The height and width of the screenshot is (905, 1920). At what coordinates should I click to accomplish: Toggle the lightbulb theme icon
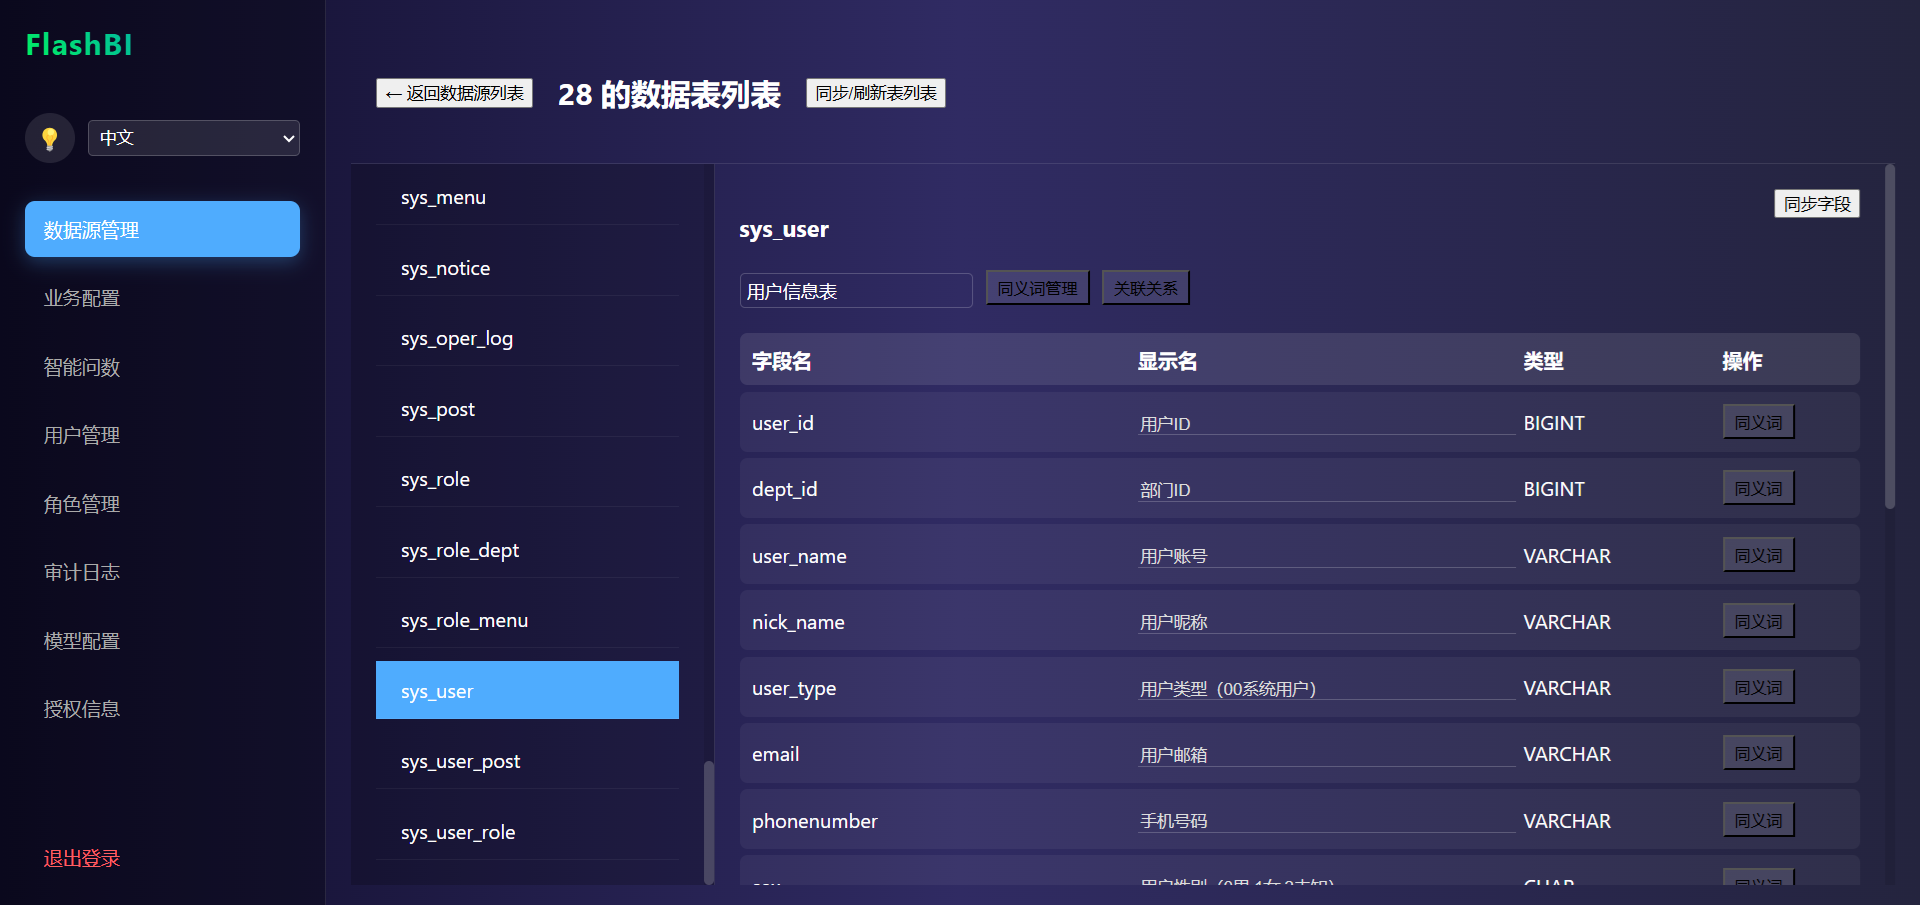pos(49,138)
